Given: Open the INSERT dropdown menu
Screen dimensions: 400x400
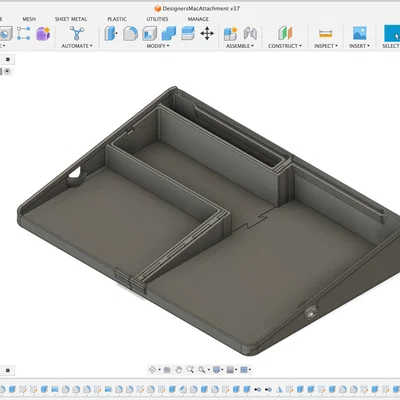Looking at the screenshot, I should click(359, 46).
